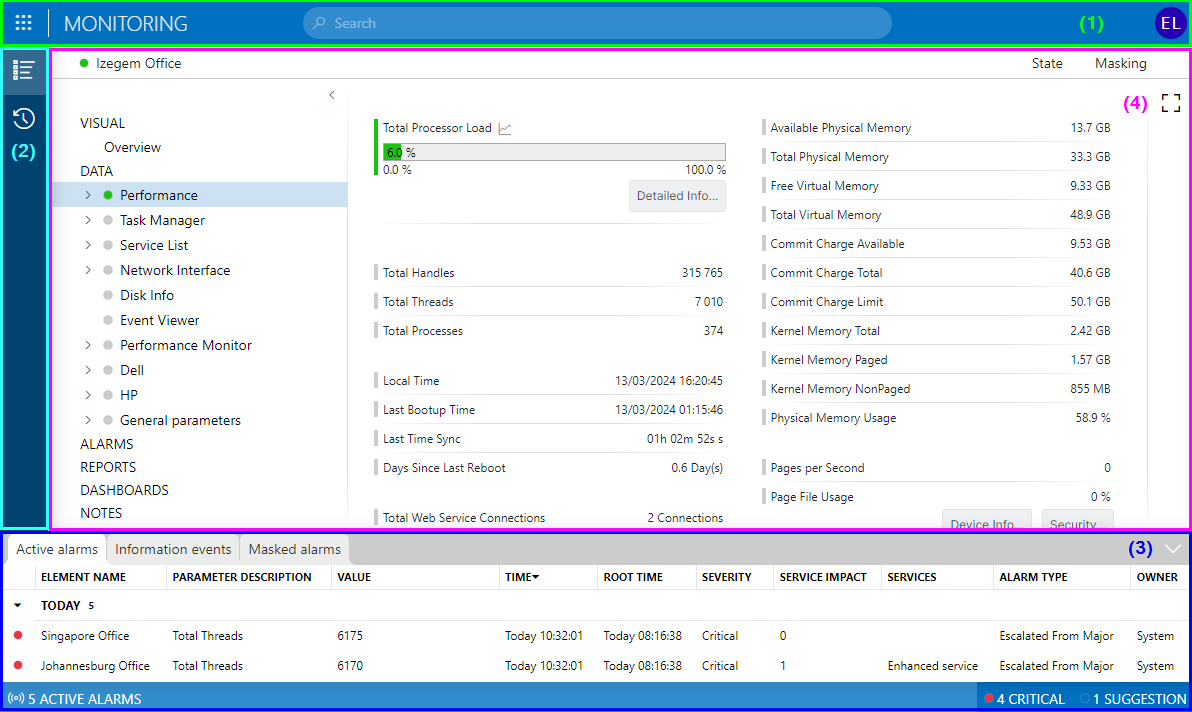Expand the card to fullscreen
The image size is (1192, 712).
(x=1170, y=102)
